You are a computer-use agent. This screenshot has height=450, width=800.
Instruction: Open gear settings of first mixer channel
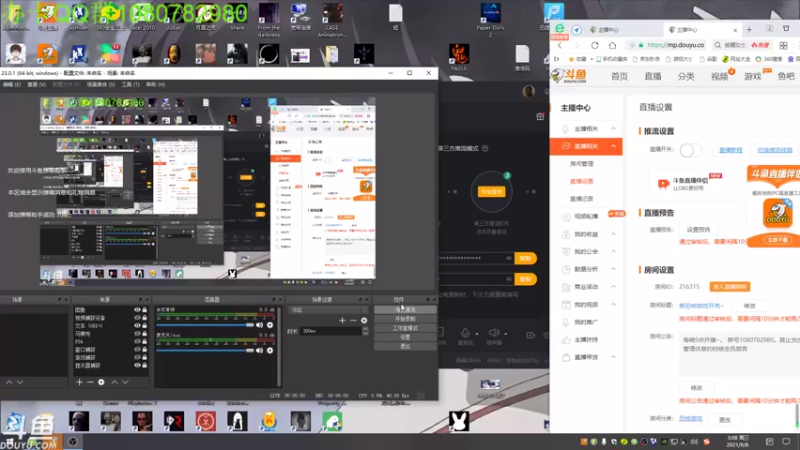pyautogui.click(x=270, y=325)
